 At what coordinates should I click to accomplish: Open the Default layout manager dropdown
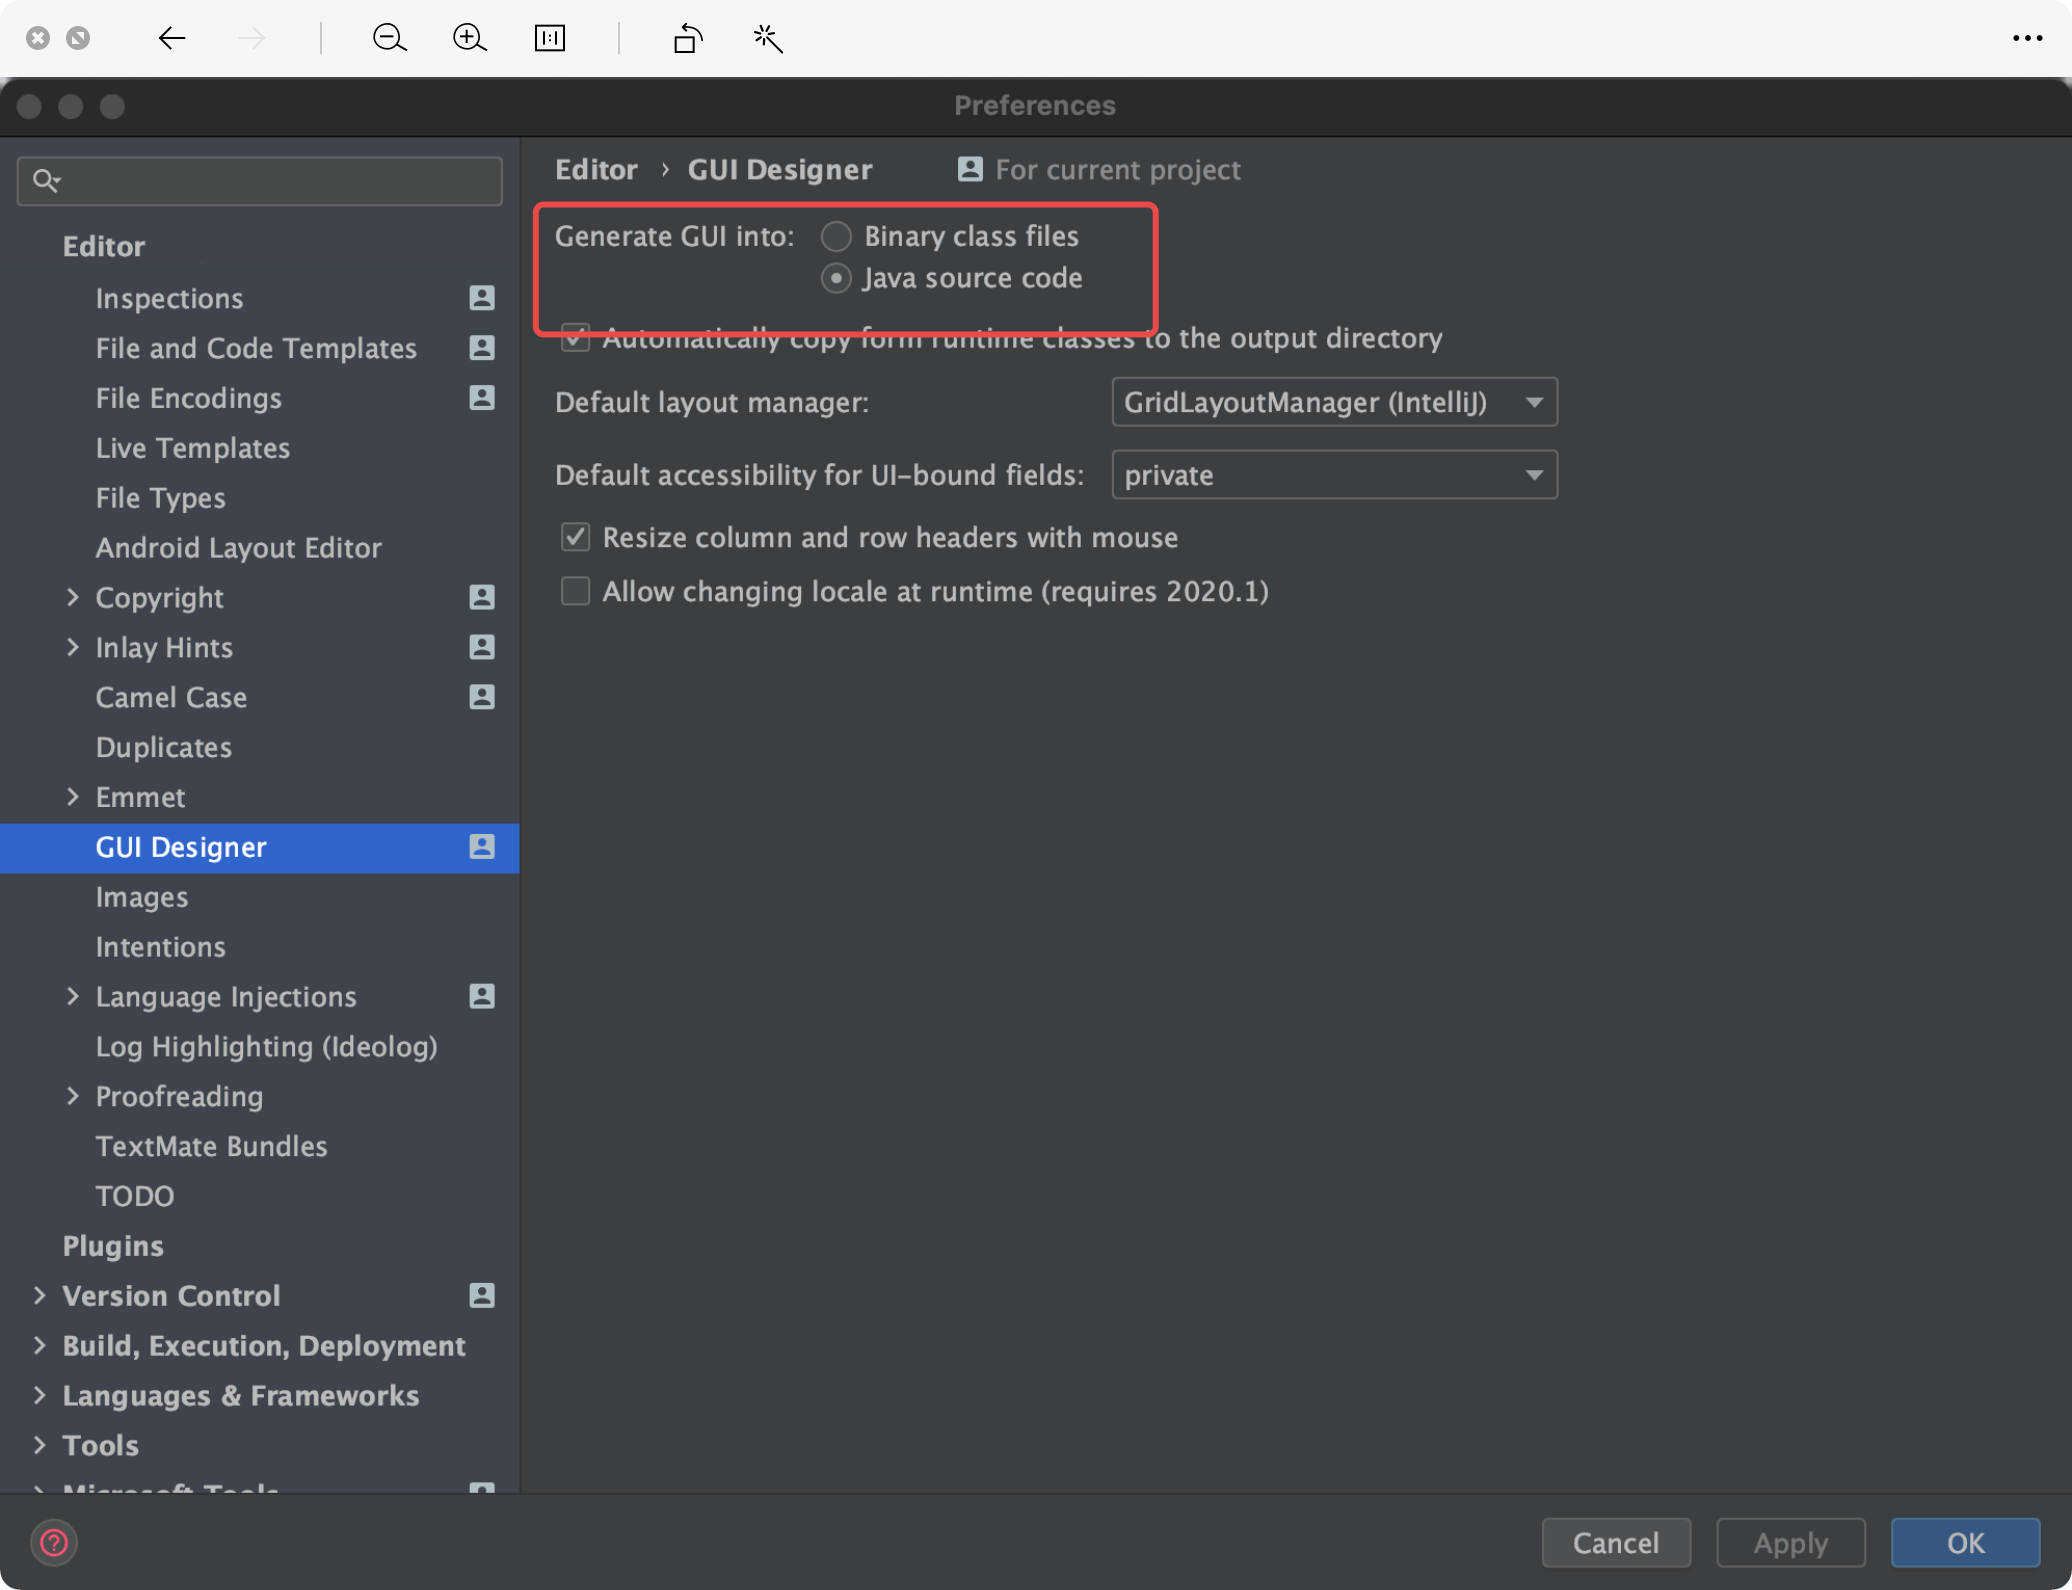click(1334, 402)
